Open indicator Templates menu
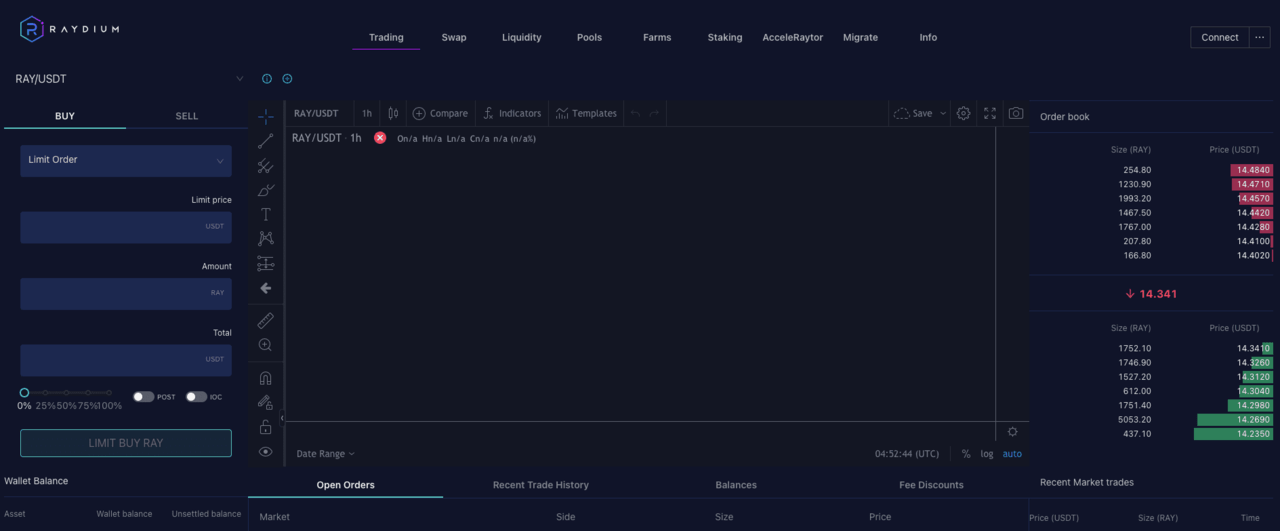 point(586,113)
